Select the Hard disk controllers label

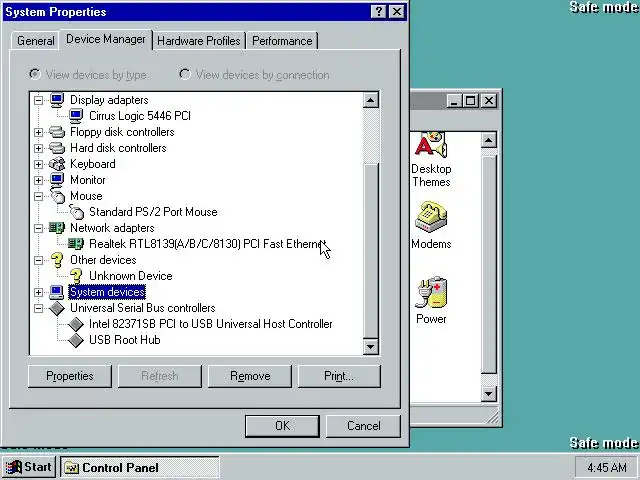118,148
